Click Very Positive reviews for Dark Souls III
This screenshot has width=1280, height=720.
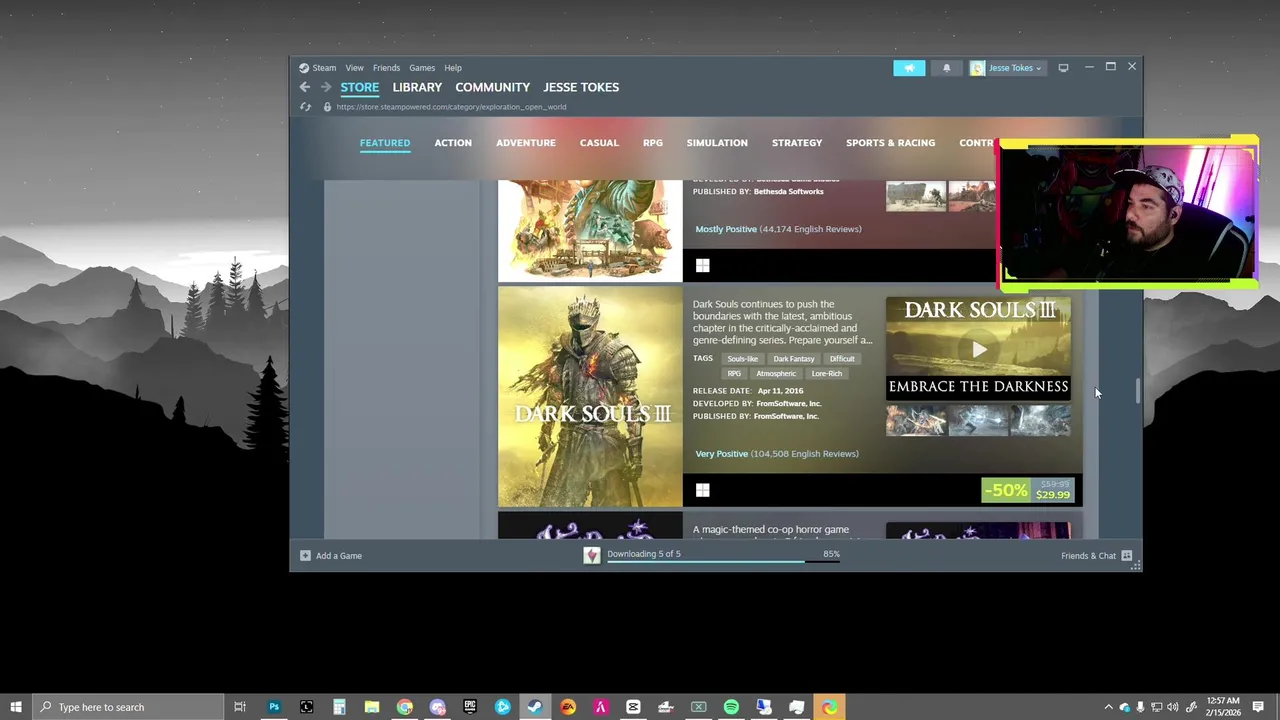coord(777,454)
